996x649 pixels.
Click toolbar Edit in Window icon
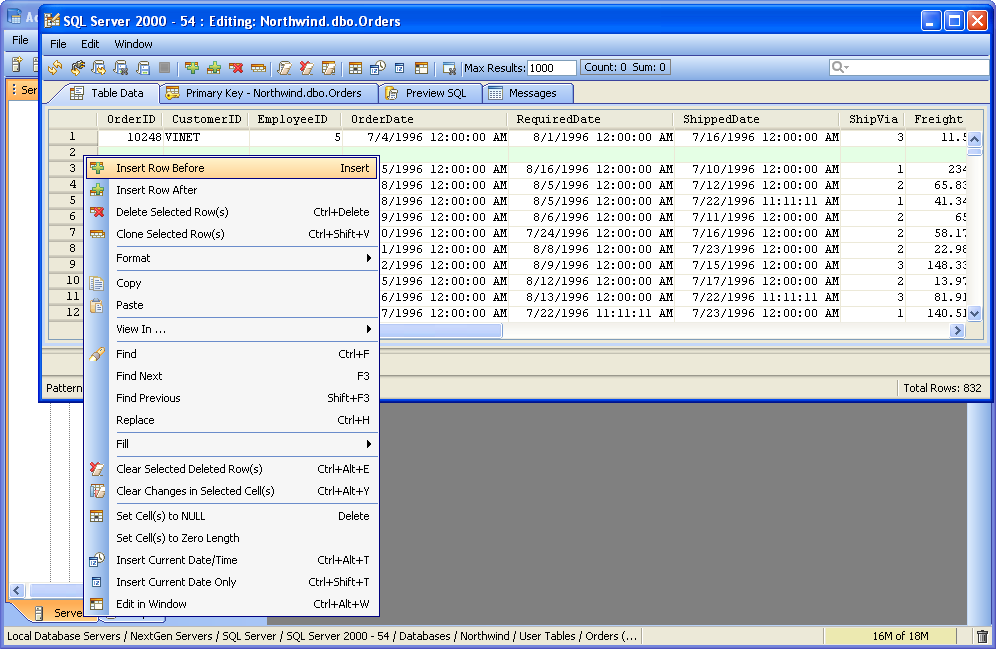coord(421,67)
